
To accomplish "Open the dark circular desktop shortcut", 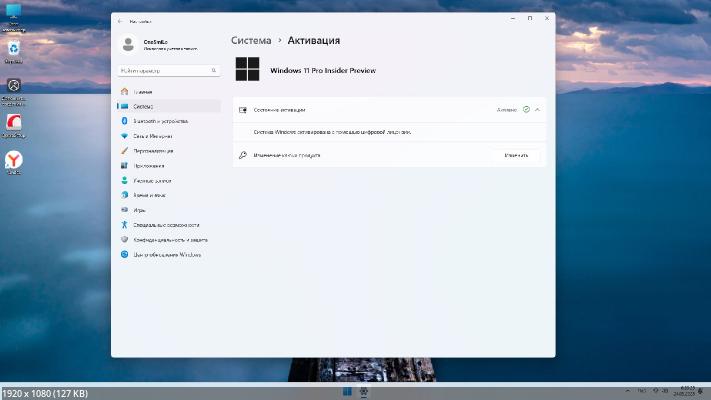I will pyautogui.click(x=14, y=92).
